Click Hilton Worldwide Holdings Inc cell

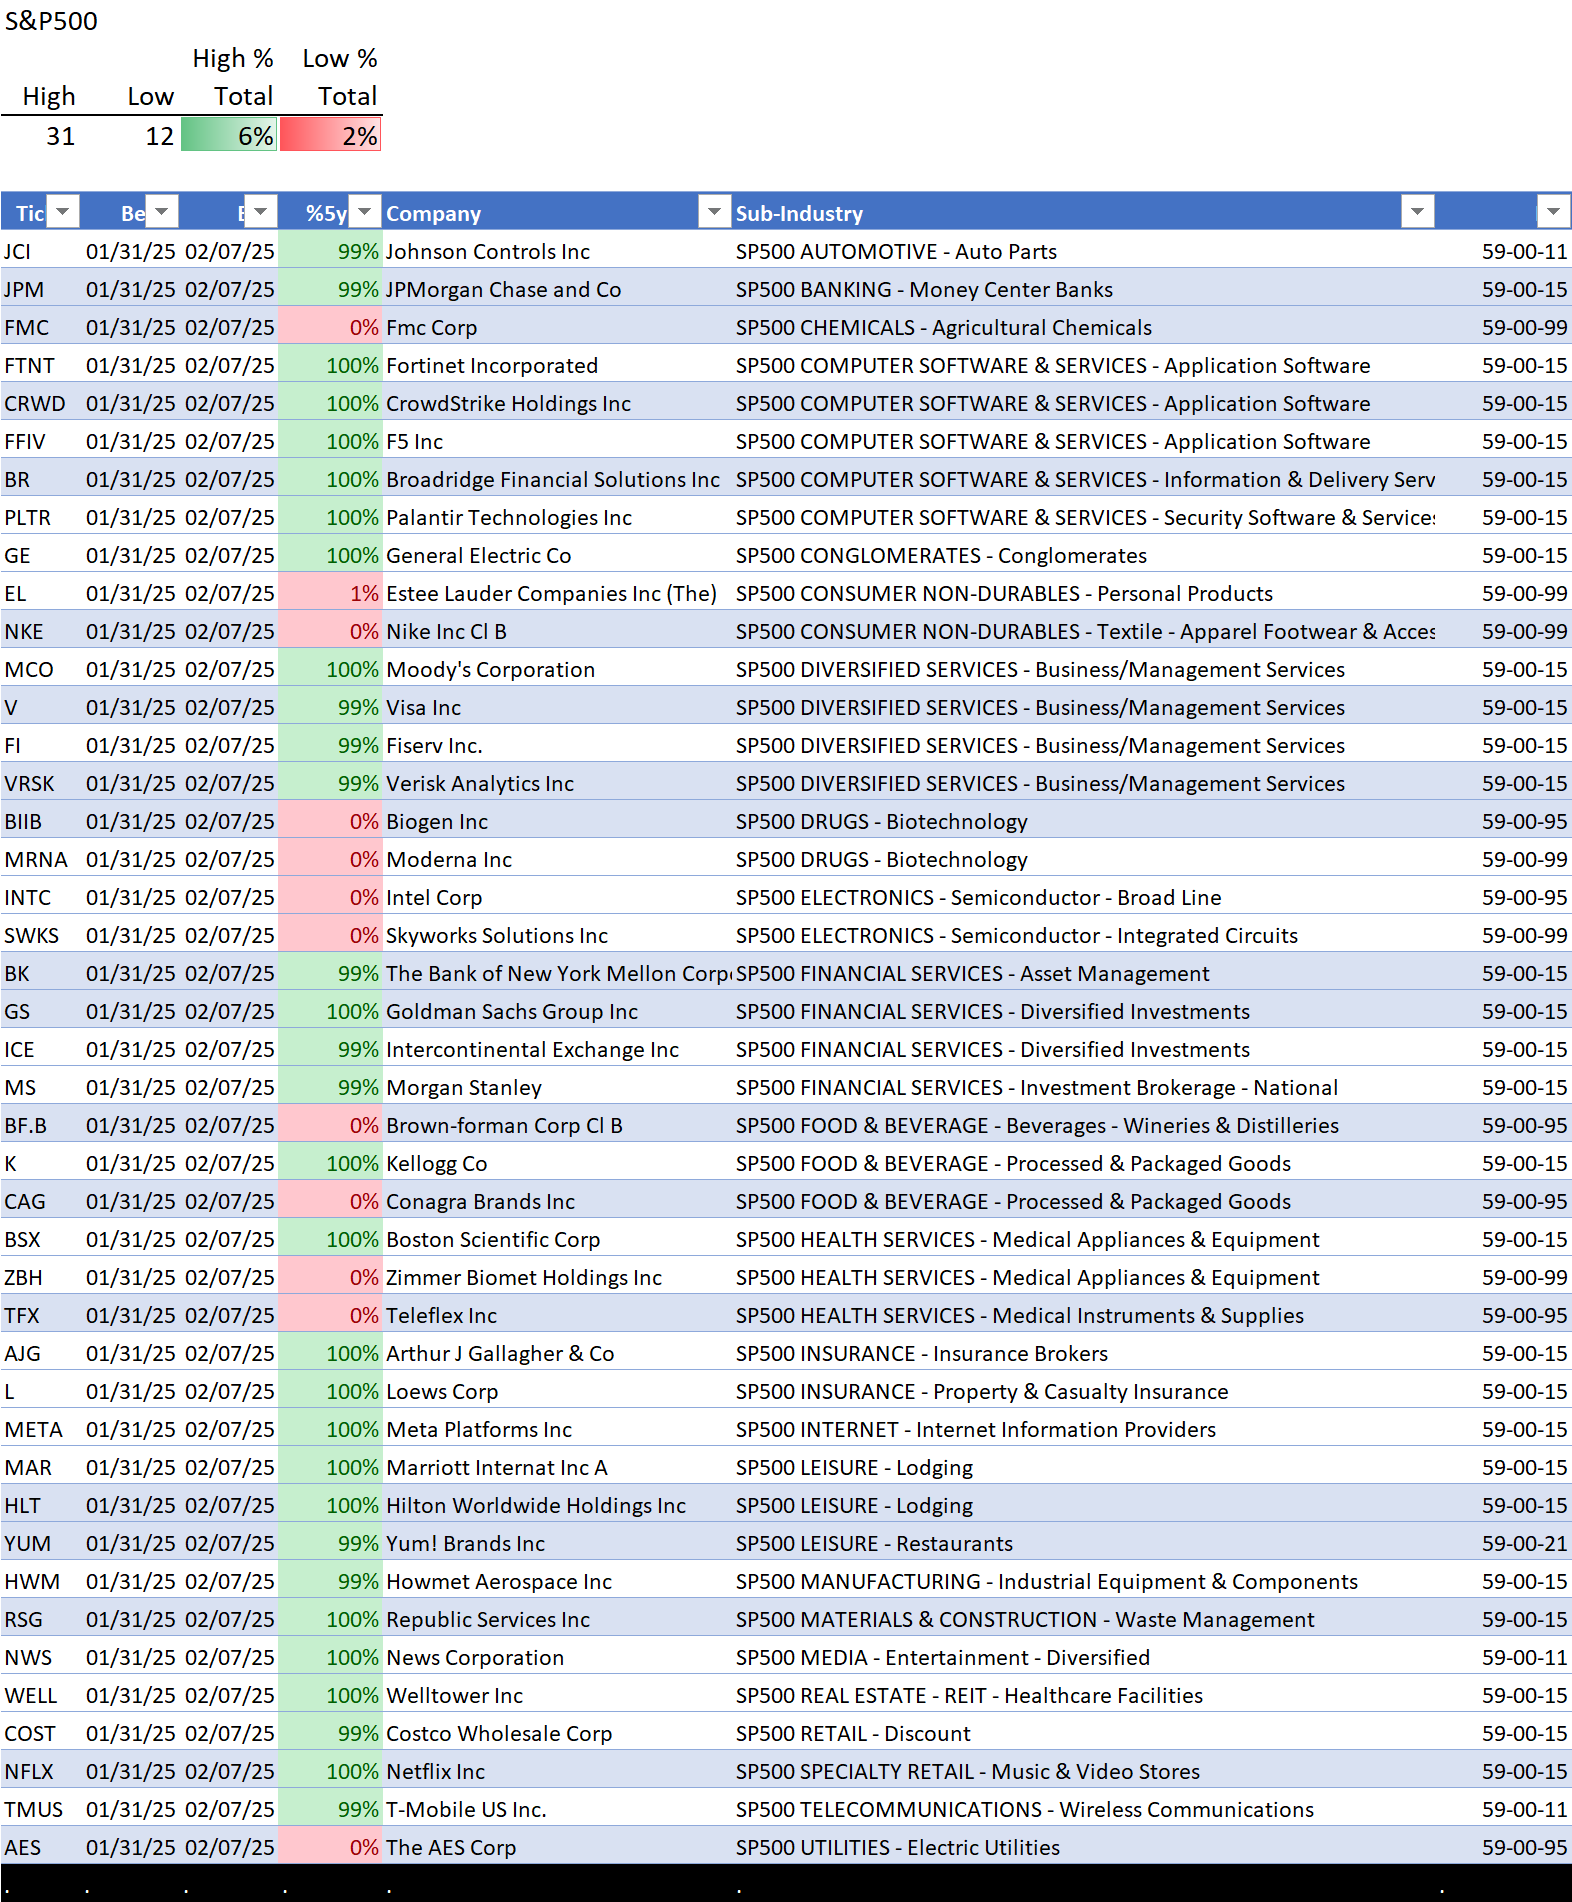point(556,1505)
